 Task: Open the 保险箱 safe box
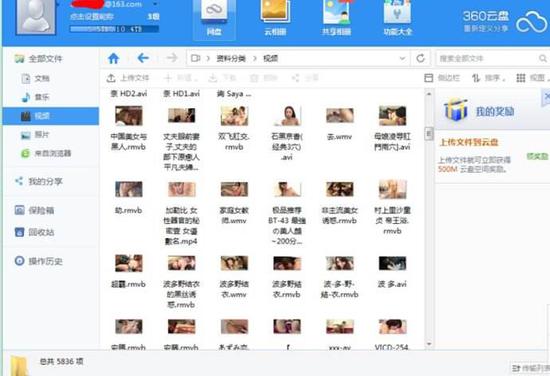click(34, 210)
